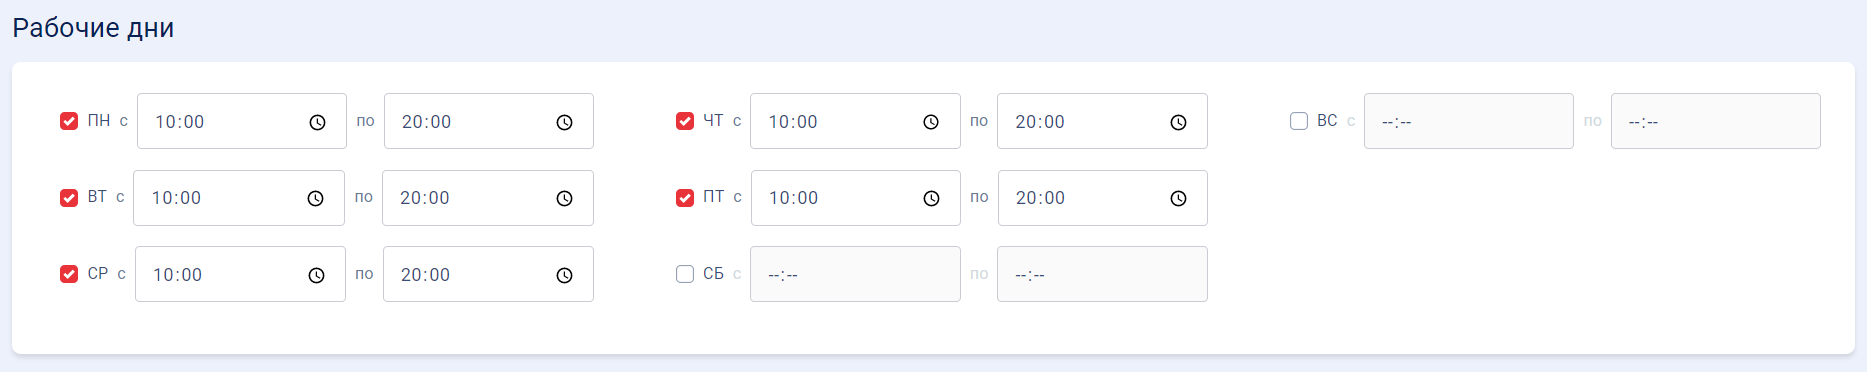Click the ВТ end time field
This screenshot has height=372, width=1867.
pos(488,198)
